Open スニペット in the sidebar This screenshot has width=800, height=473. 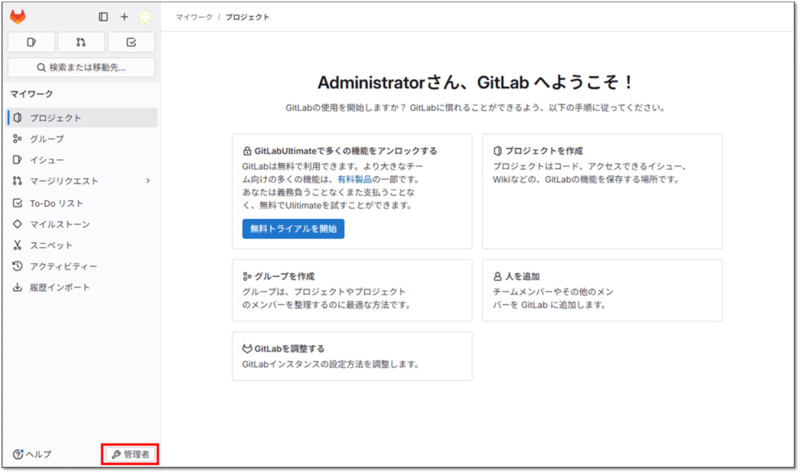(82, 245)
